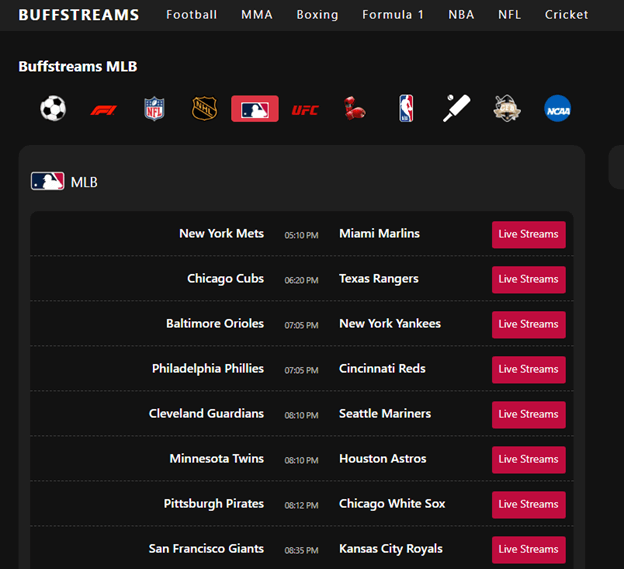Click the New York Mets team name
The height and width of the screenshot is (569, 624).
[221, 234]
